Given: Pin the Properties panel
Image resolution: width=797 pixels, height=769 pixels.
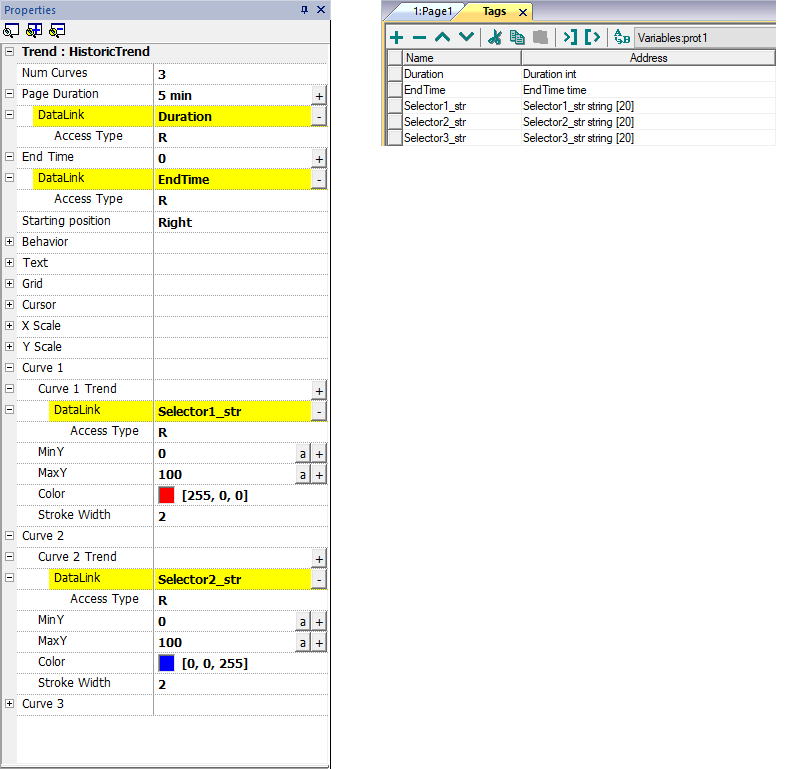Looking at the screenshot, I should 305,9.
